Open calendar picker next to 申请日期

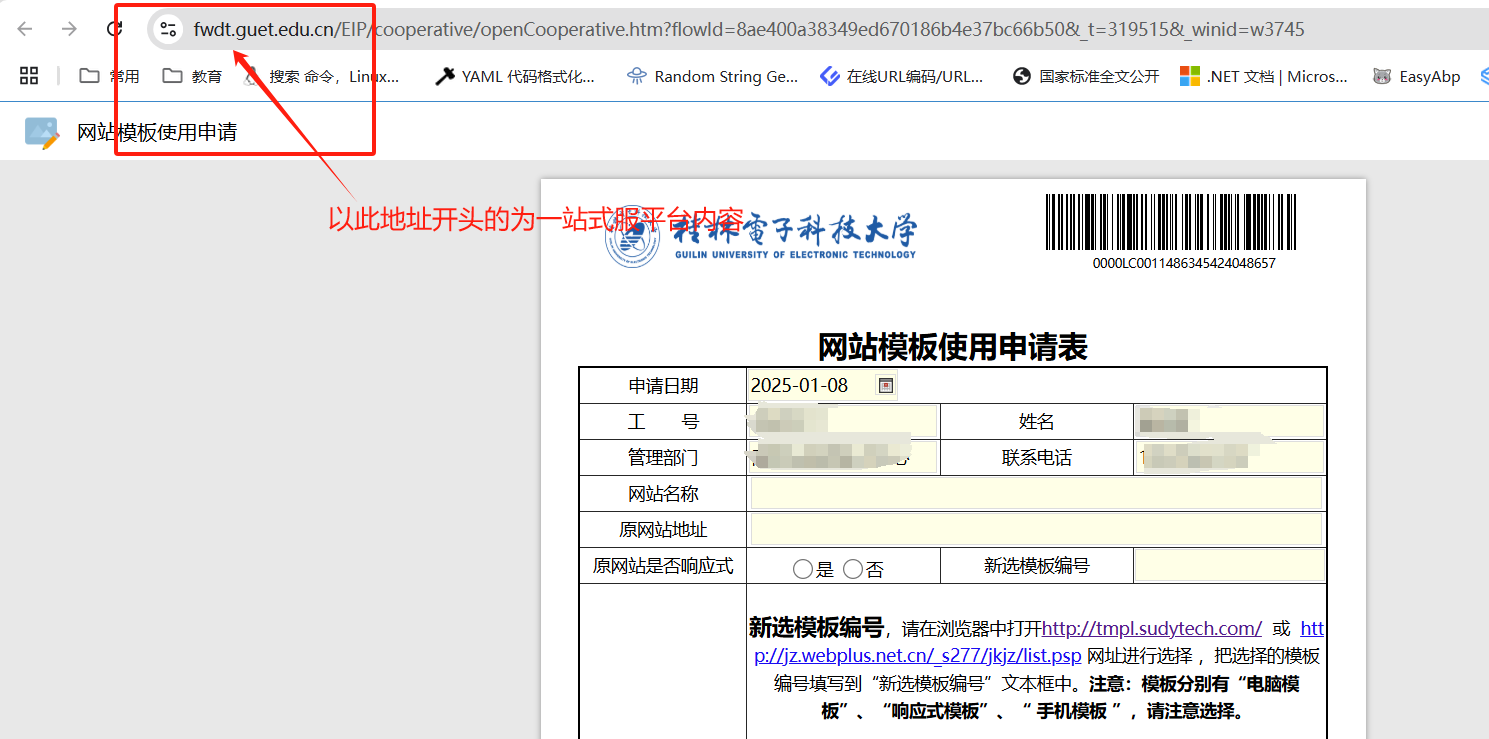(885, 386)
